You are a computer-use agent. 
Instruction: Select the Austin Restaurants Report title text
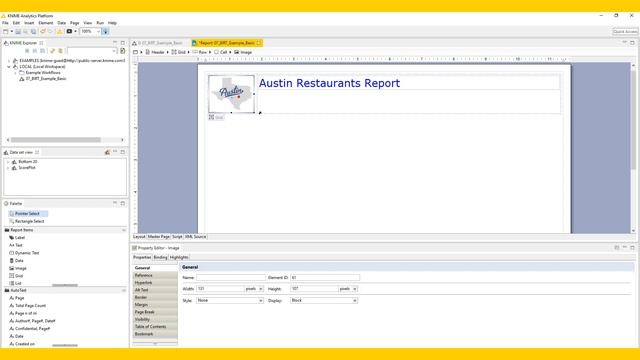coord(329,83)
